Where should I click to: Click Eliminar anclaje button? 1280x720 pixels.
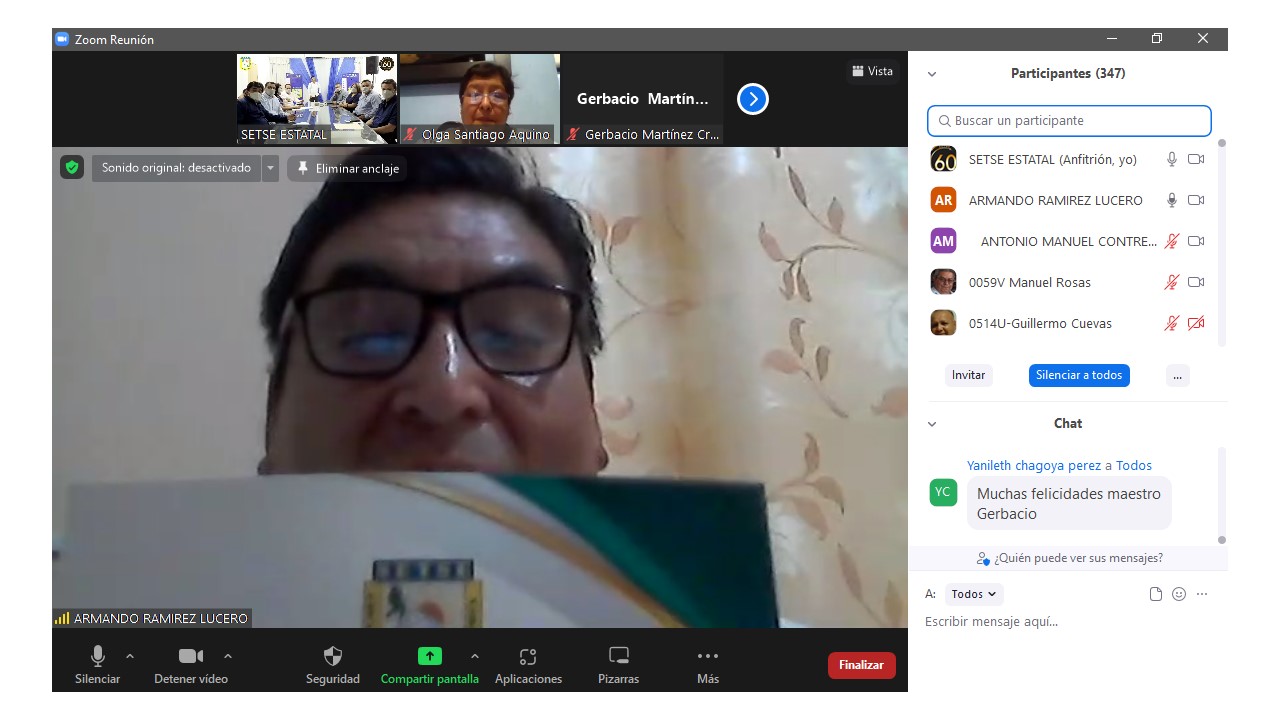(x=347, y=168)
